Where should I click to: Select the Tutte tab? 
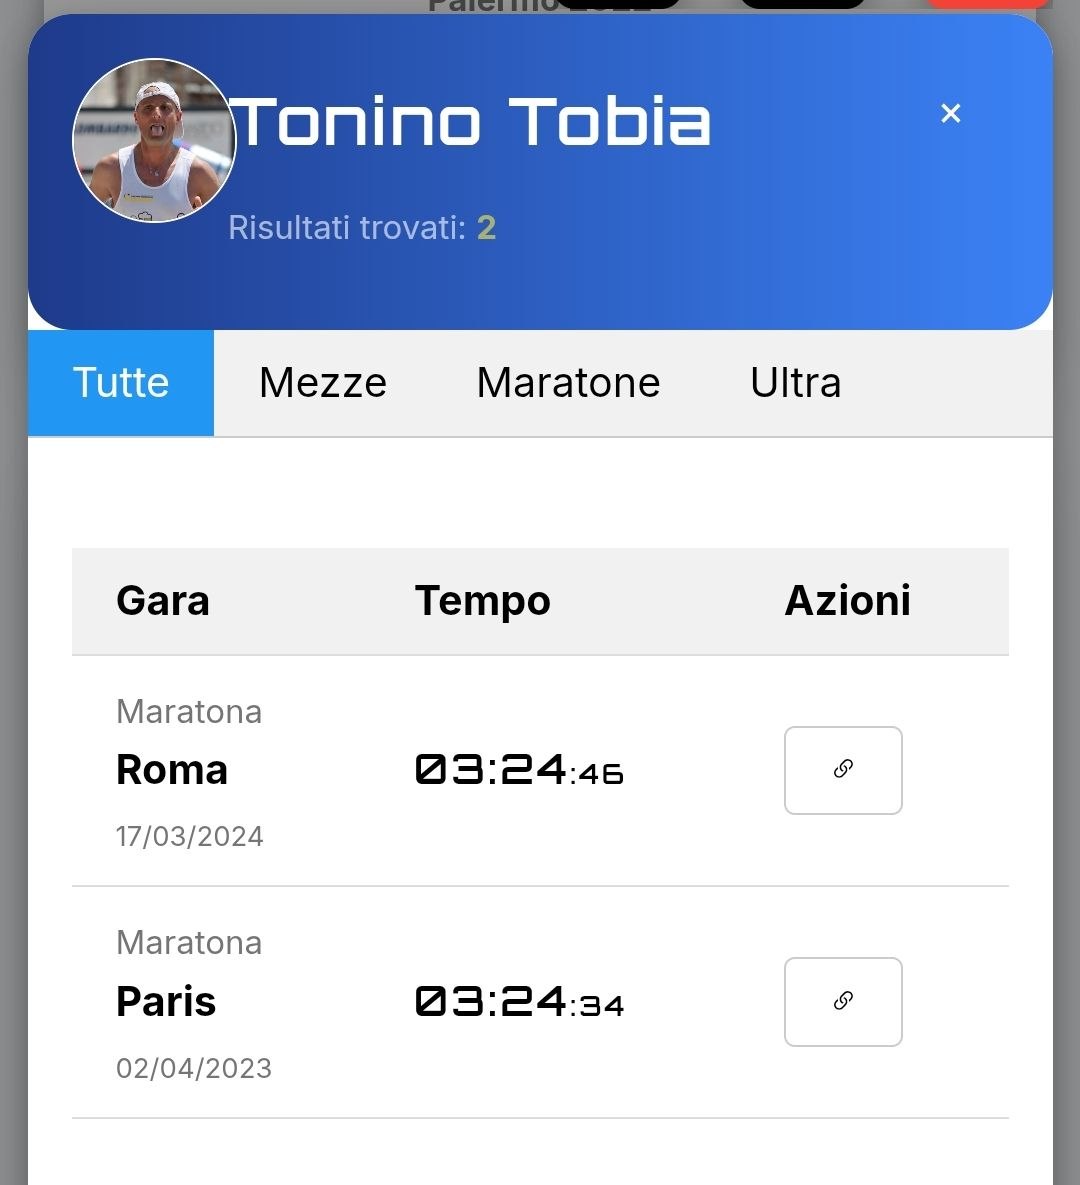121,383
